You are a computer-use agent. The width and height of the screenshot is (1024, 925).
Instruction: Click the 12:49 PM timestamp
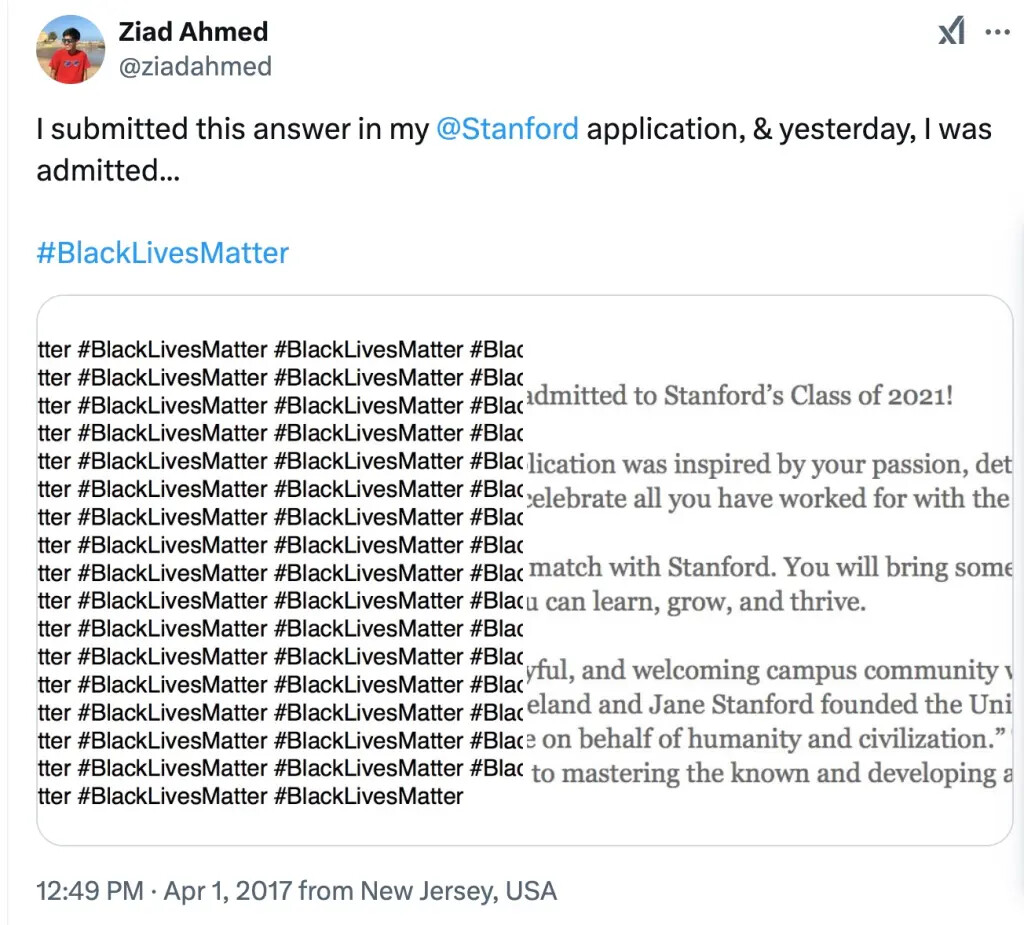click(89, 891)
